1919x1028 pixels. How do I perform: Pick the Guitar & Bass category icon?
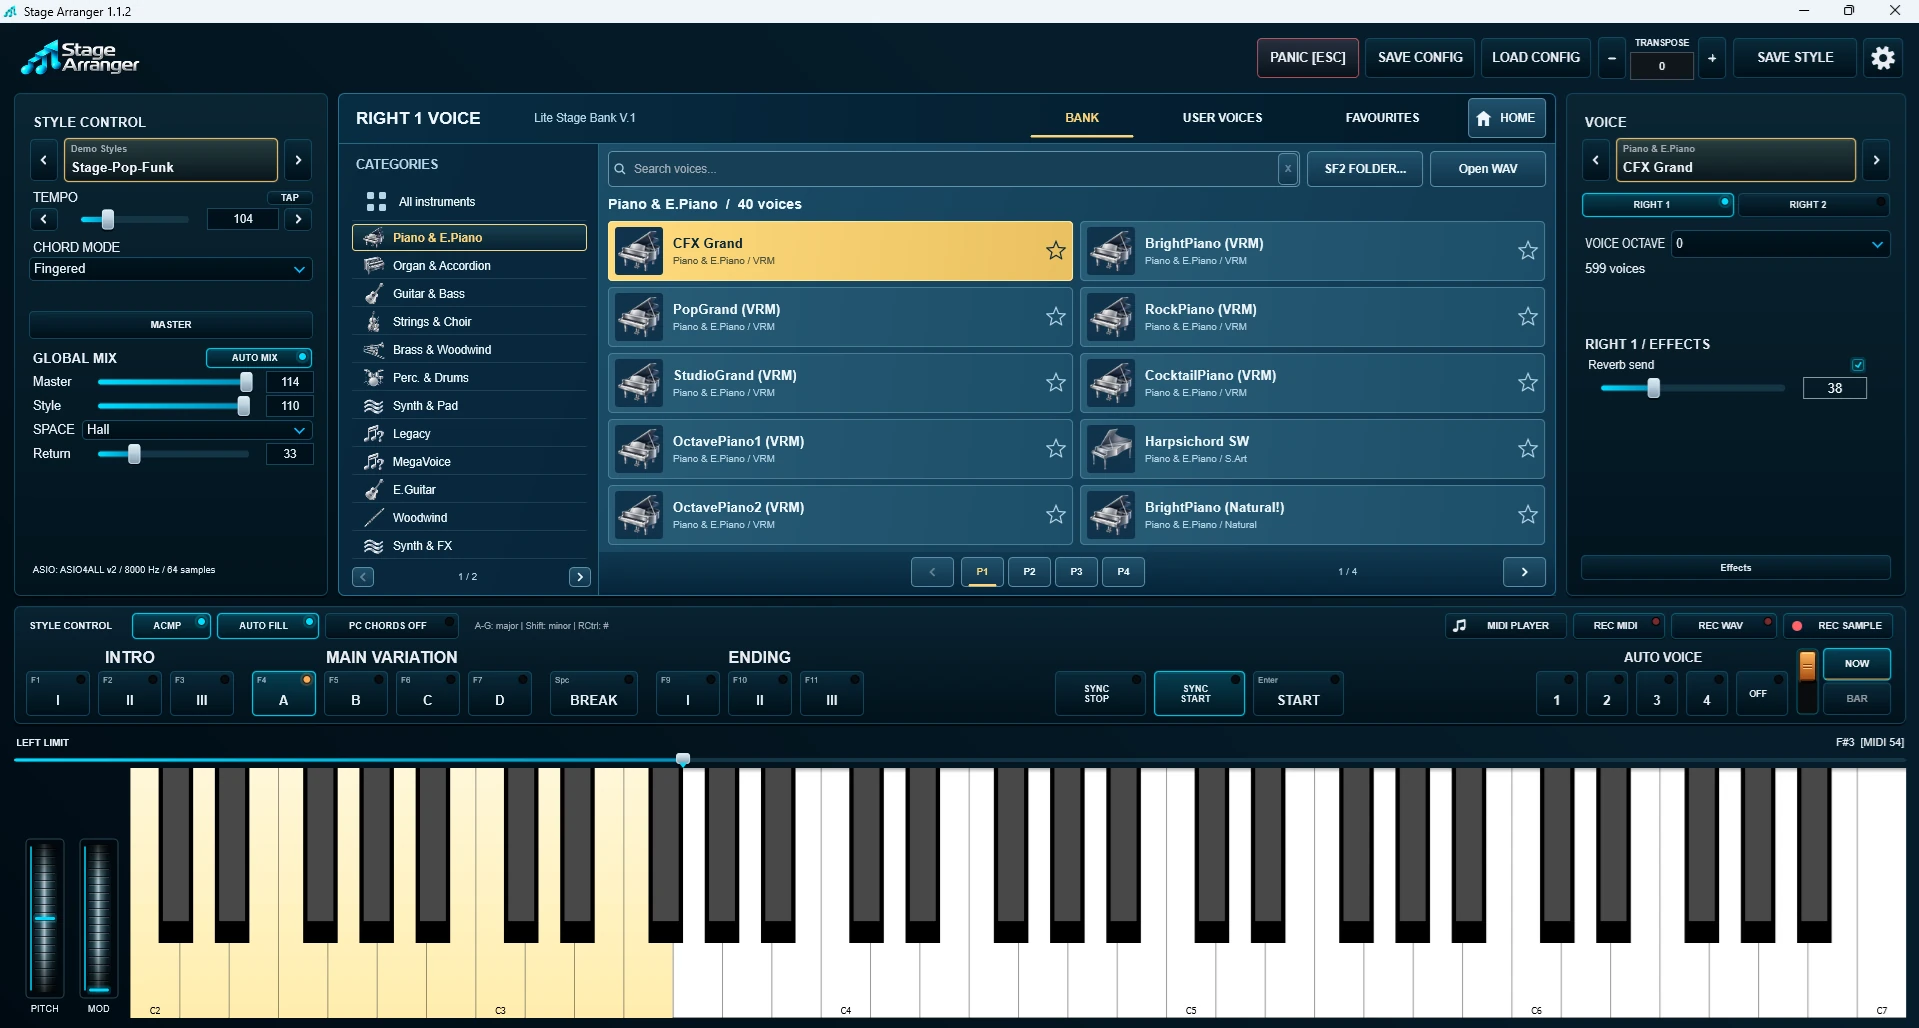[374, 294]
